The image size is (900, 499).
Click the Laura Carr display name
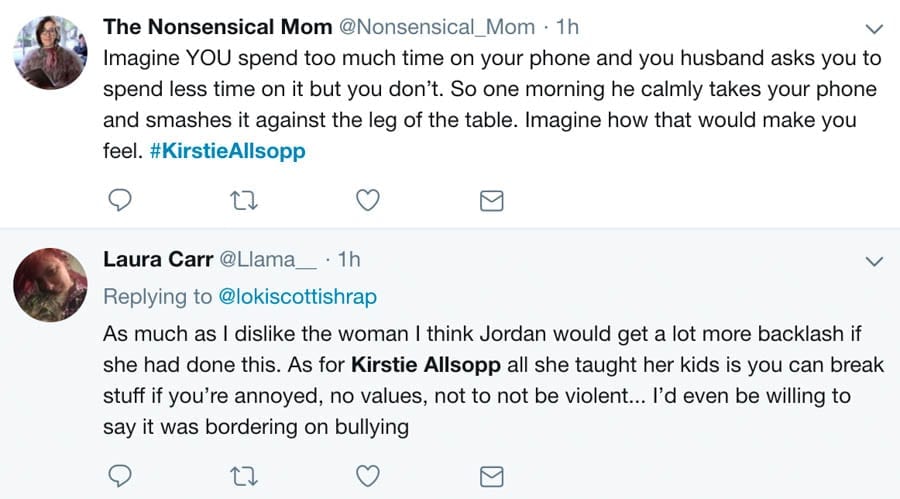(157, 260)
